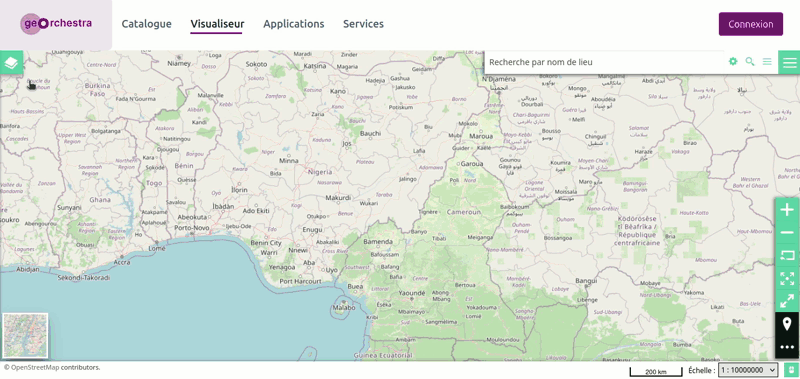
Task: Open the main hamburger side menu
Action: tap(789, 62)
